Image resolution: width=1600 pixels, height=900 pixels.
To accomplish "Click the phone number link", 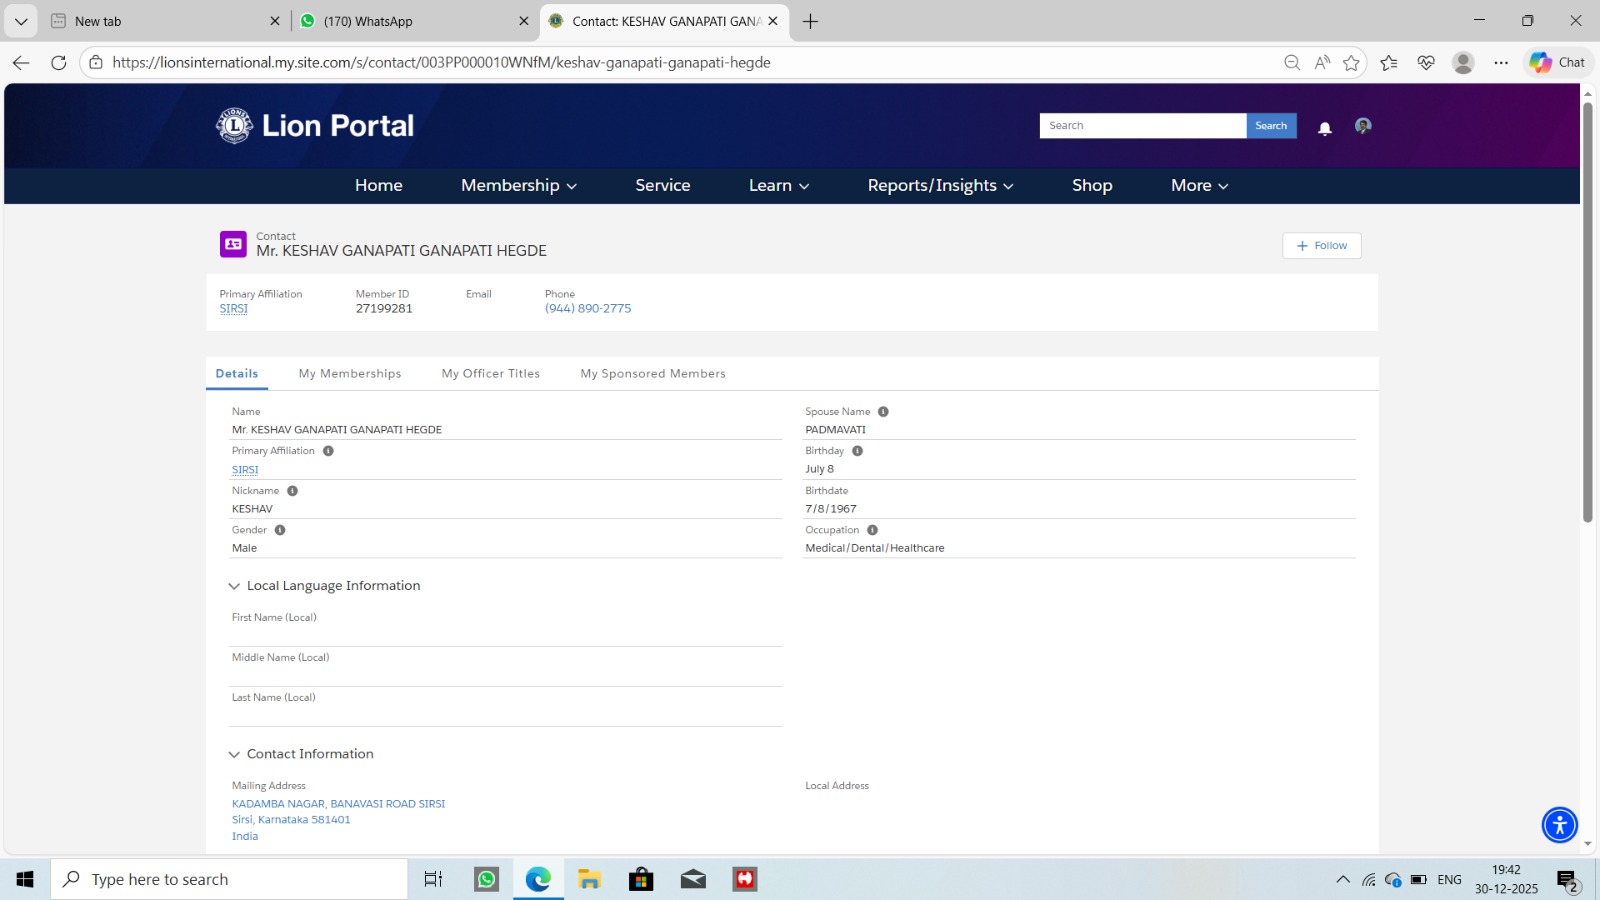I will 588,309.
